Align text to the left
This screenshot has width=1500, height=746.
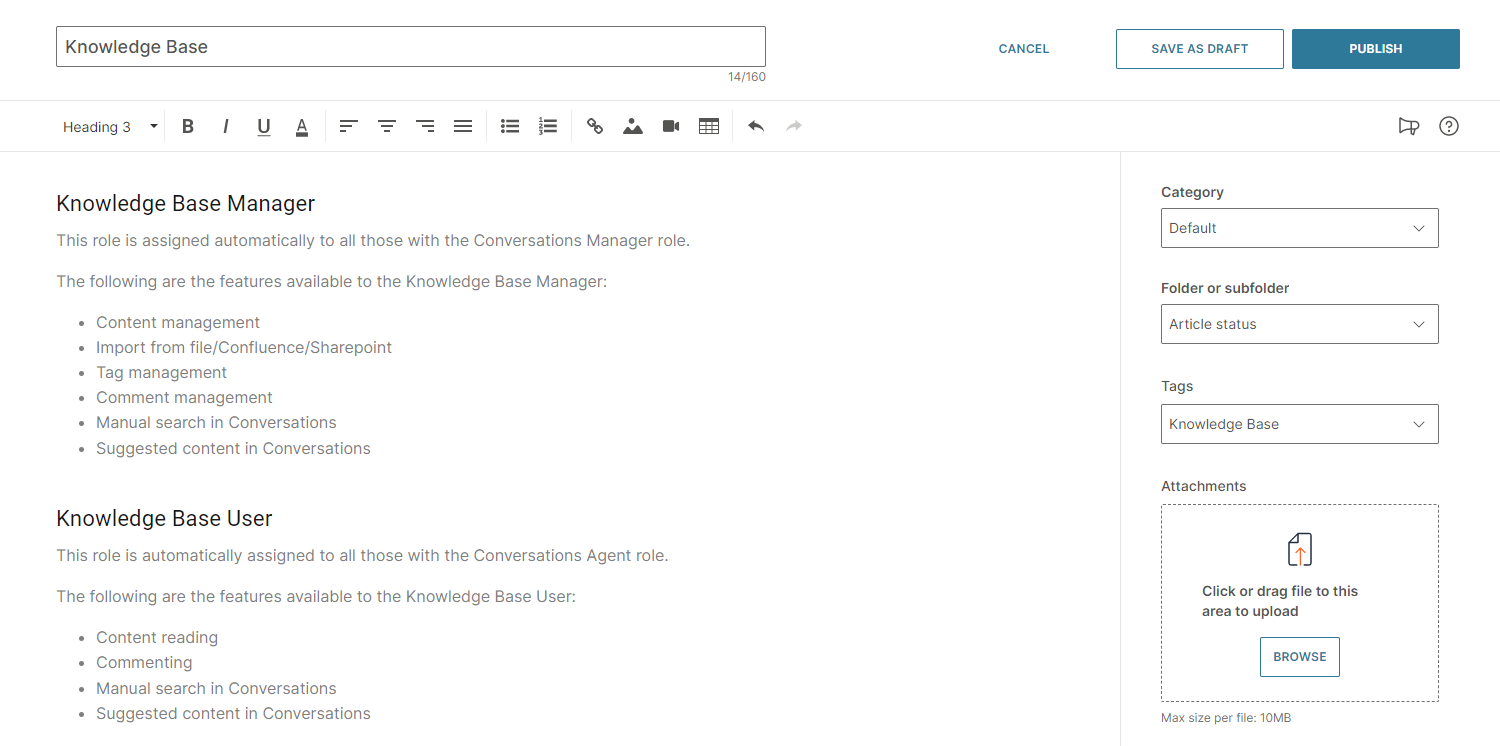[349, 127]
